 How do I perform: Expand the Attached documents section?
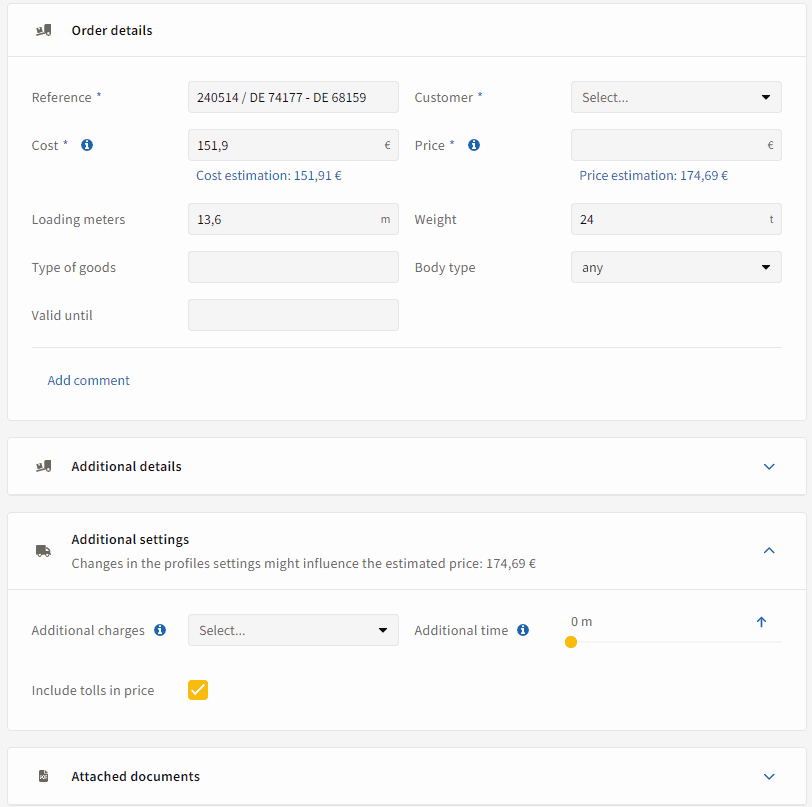[769, 776]
